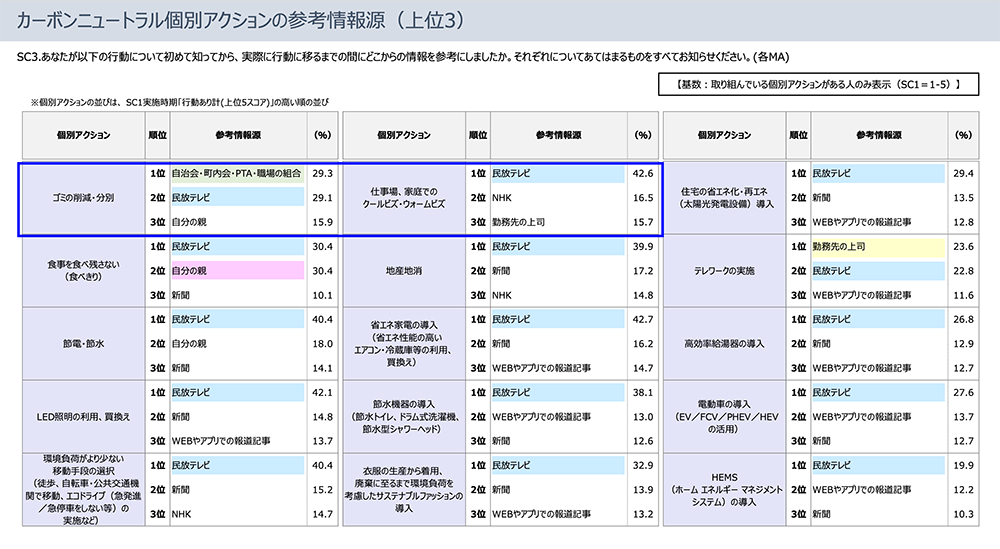The height and width of the screenshot is (549, 1000).
Task: Click 民放テレビ in the ゴミの削減・分別 row
Action: click(x=237, y=198)
